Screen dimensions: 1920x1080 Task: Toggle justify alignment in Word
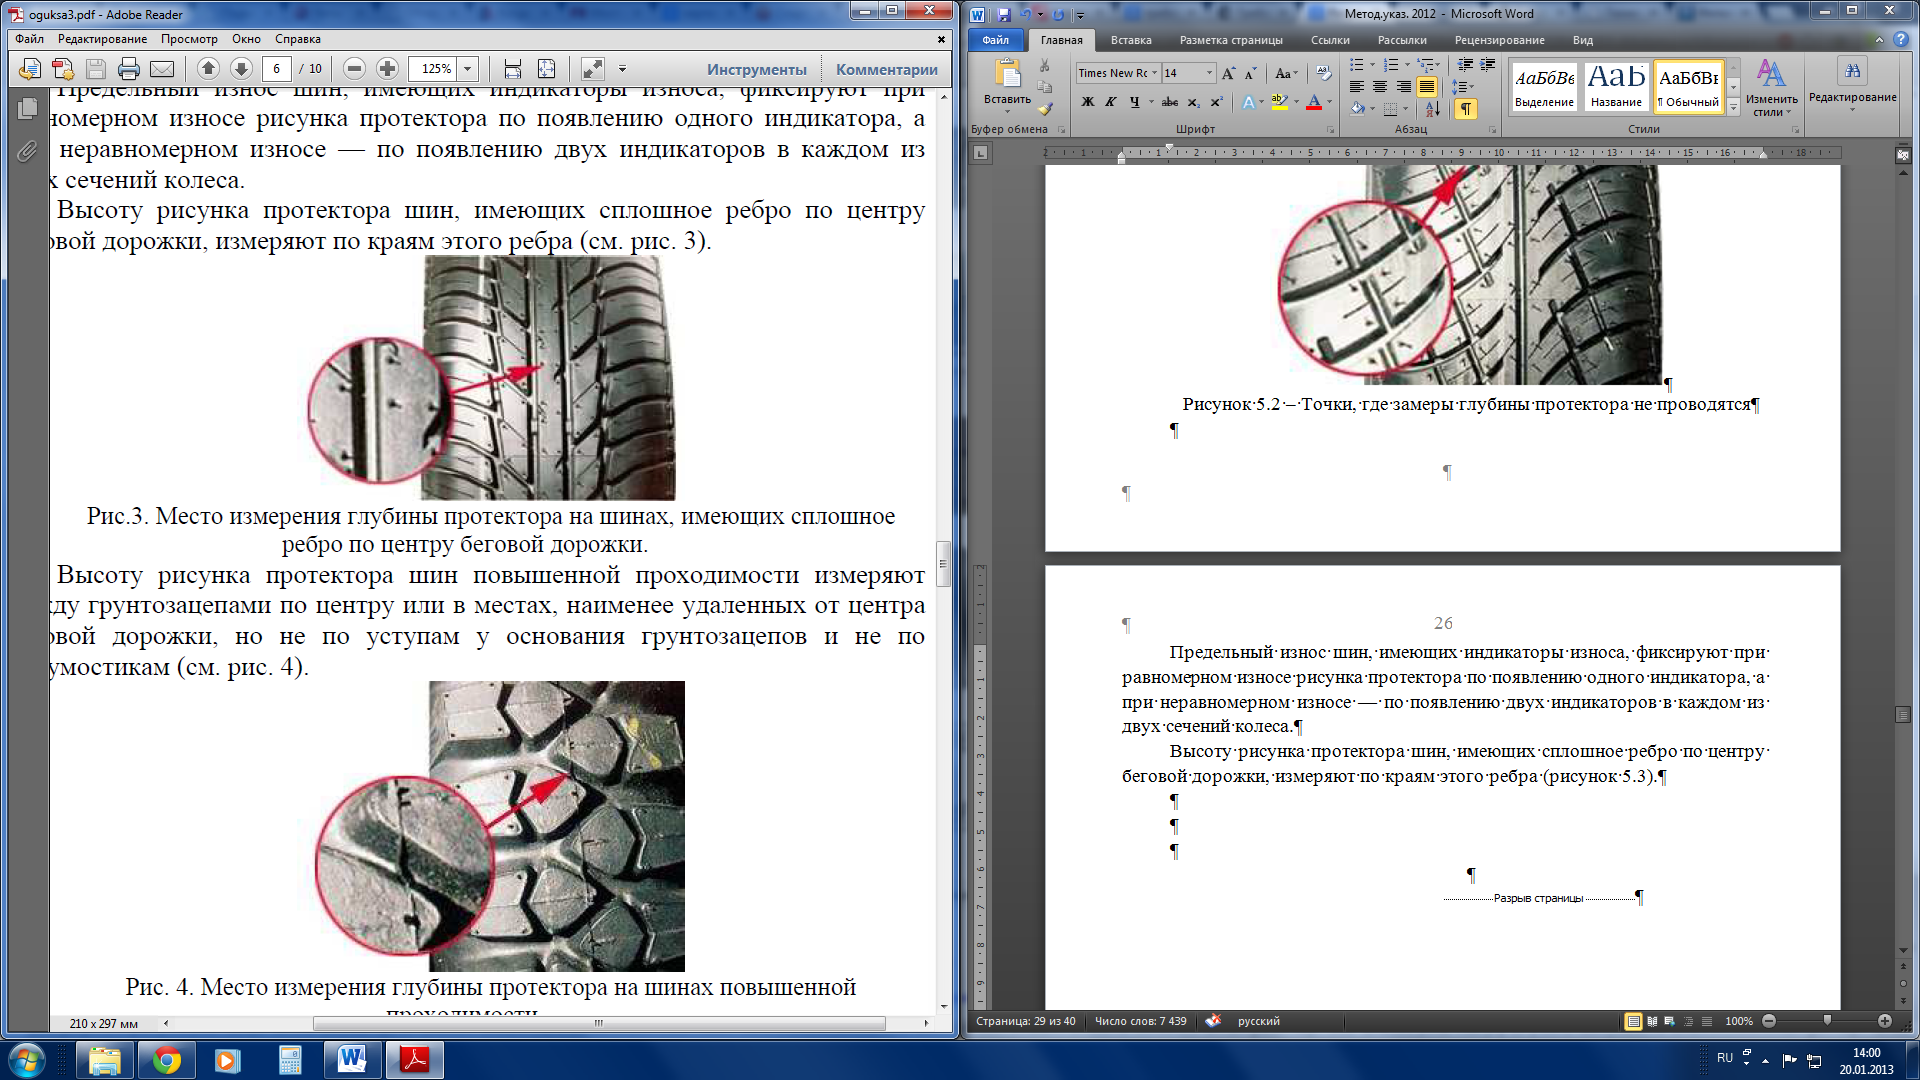click(x=1427, y=87)
